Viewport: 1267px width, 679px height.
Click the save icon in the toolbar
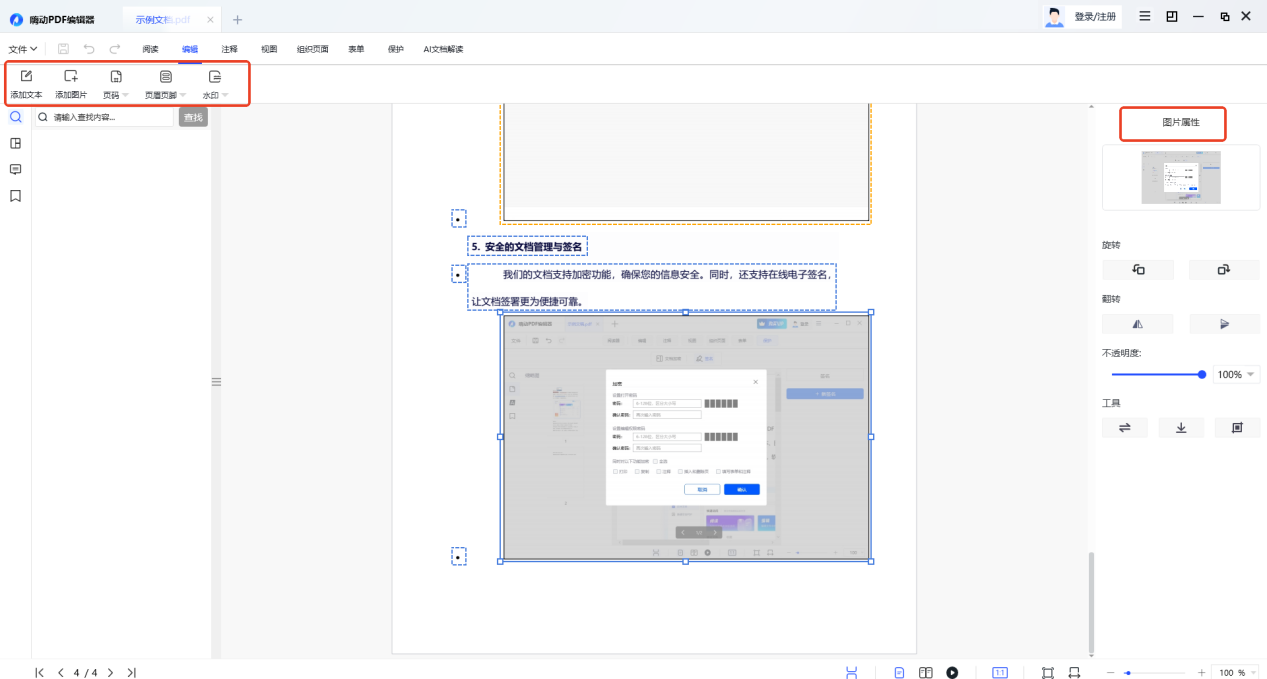tap(63, 48)
